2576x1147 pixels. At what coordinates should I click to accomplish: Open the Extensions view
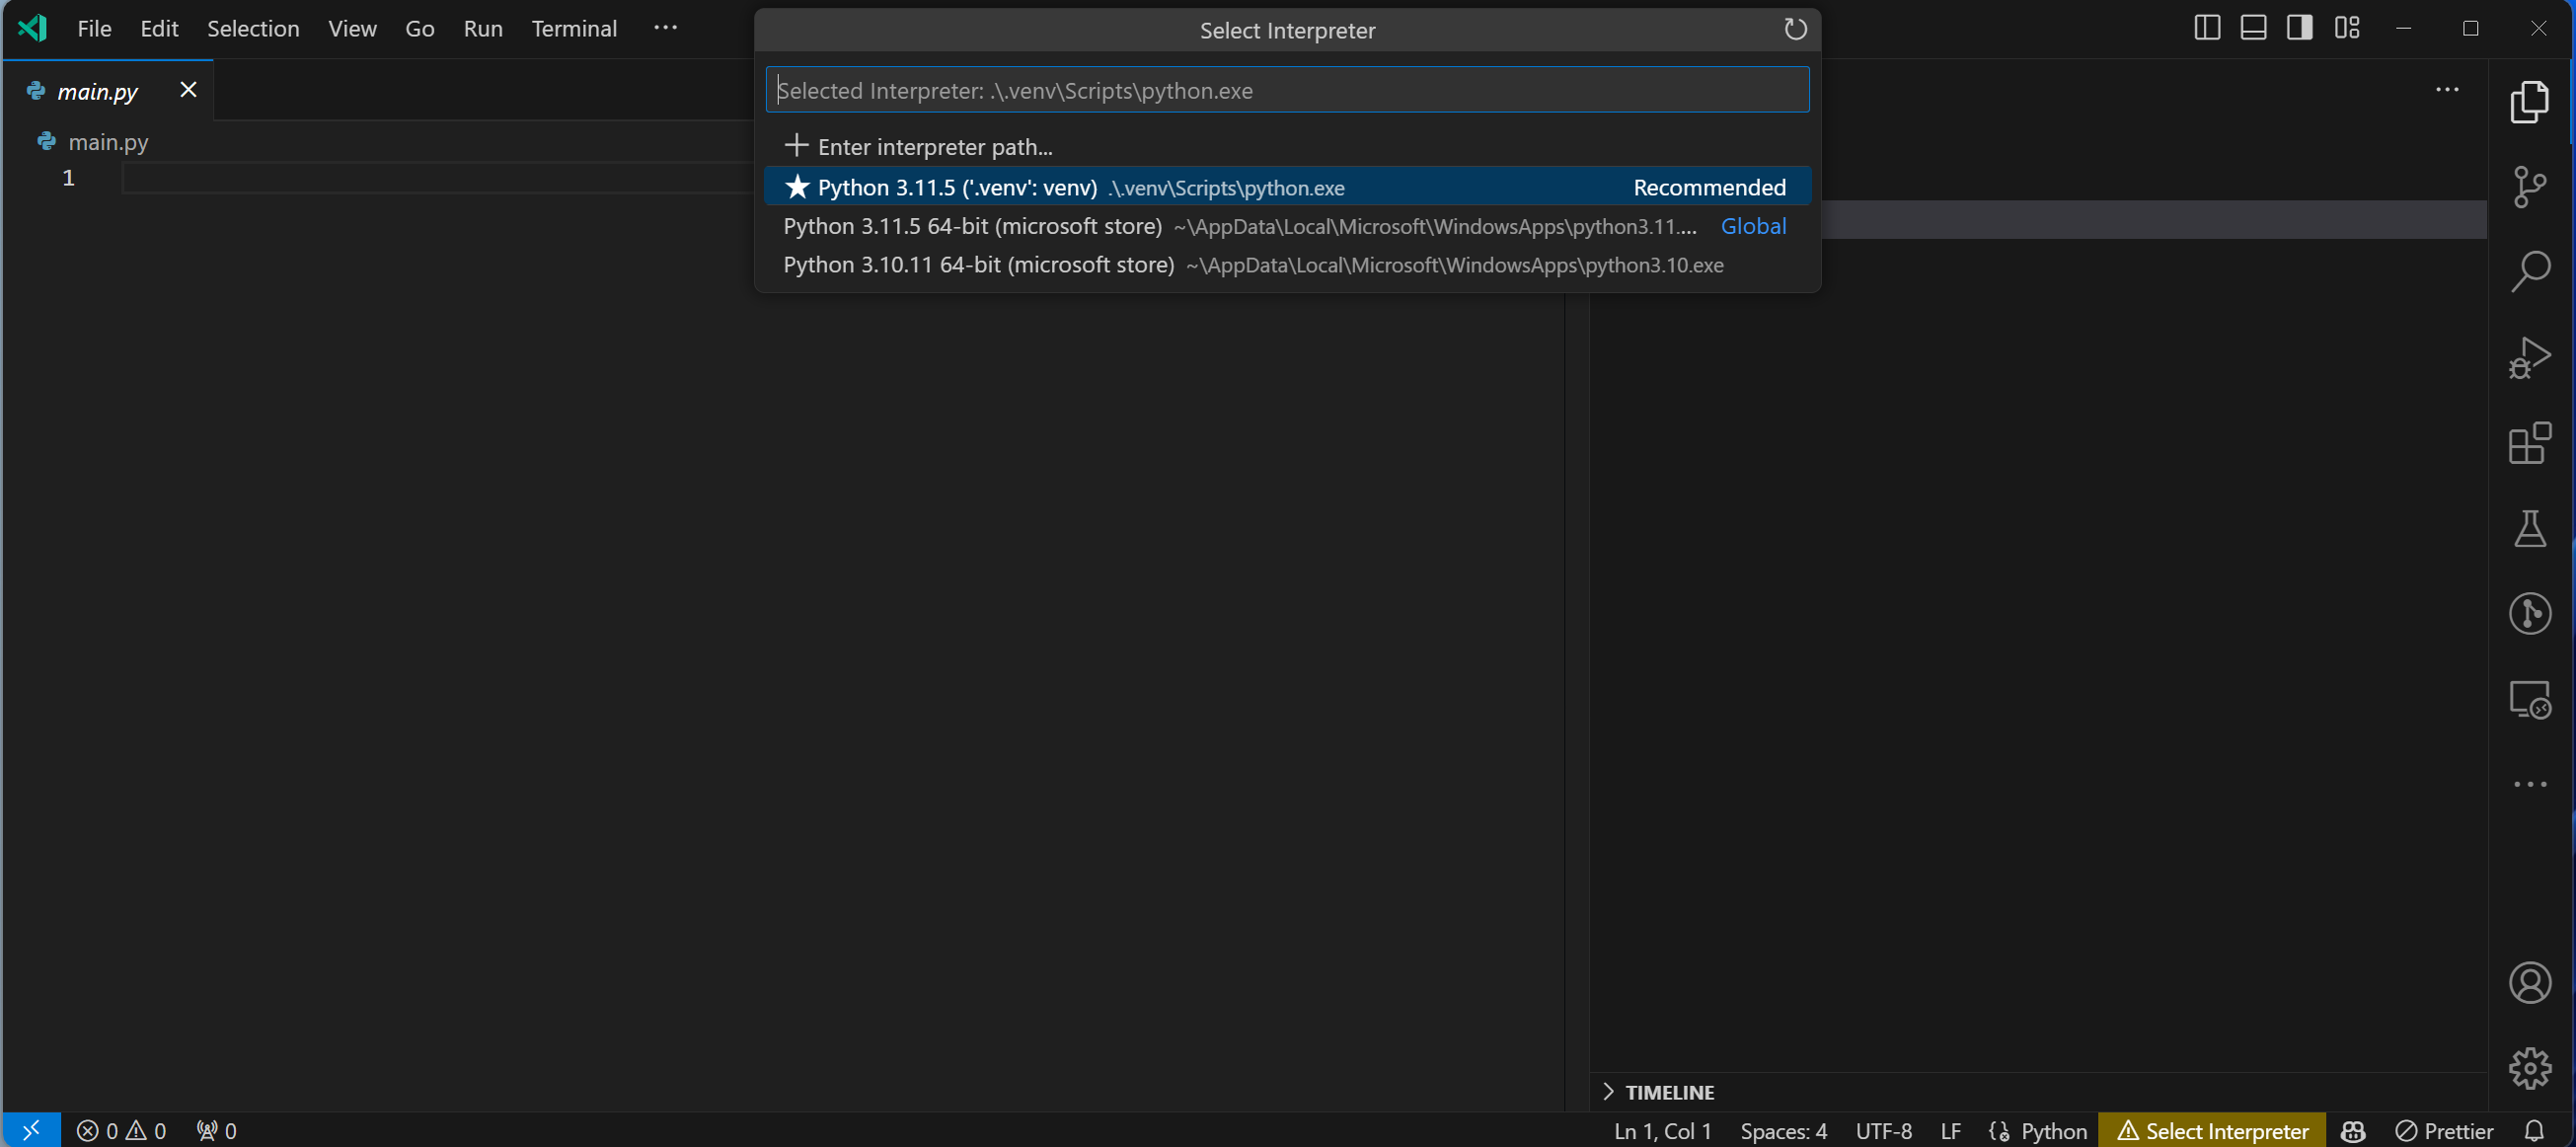coord(2530,443)
